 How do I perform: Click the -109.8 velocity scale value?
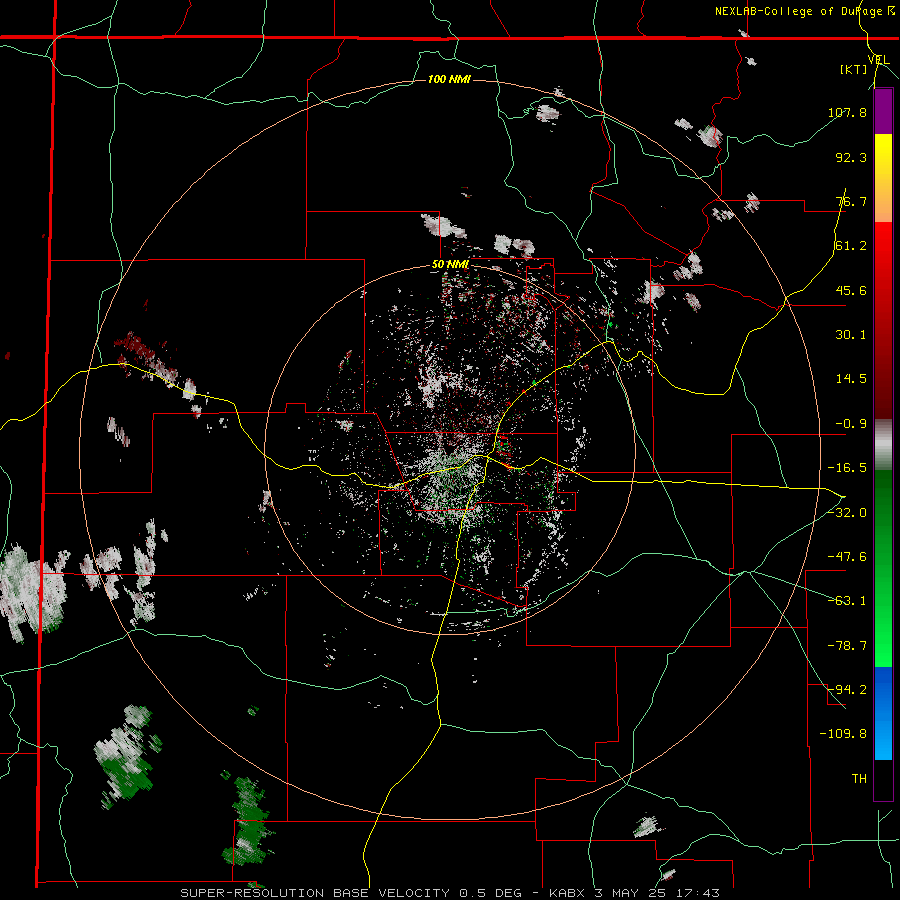tap(843, 734)
